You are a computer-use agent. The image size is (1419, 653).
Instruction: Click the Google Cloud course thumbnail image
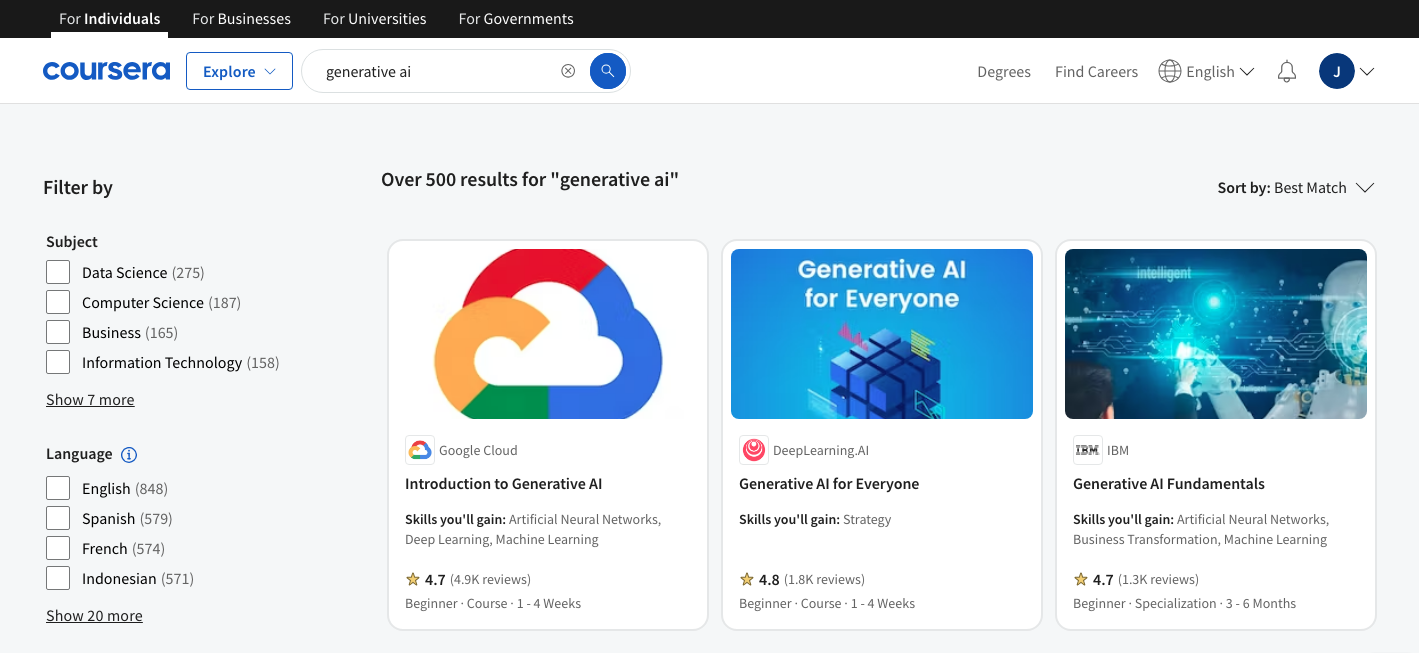point(548,334)
